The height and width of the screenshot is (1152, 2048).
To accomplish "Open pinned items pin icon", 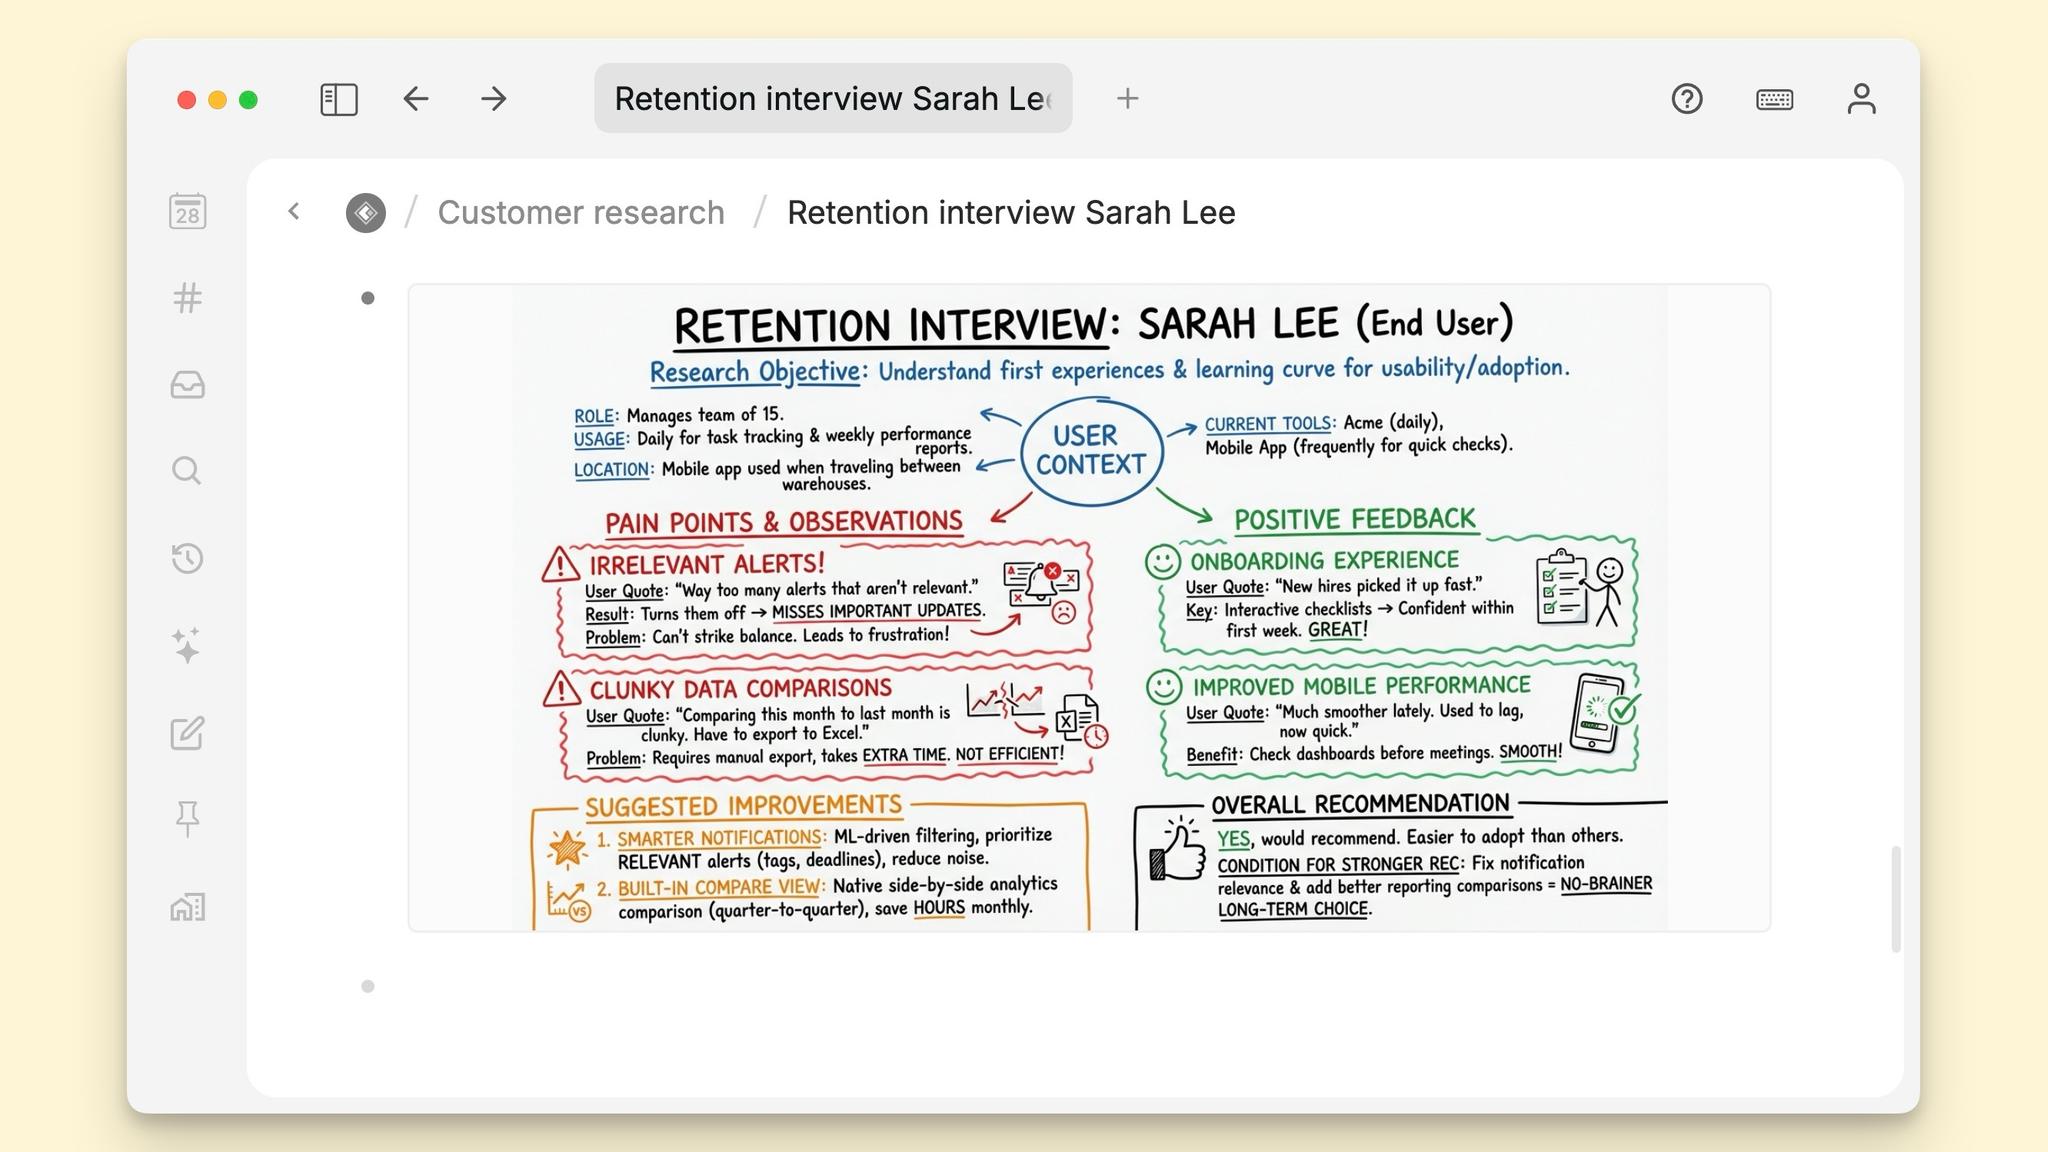I will (187, 819).
